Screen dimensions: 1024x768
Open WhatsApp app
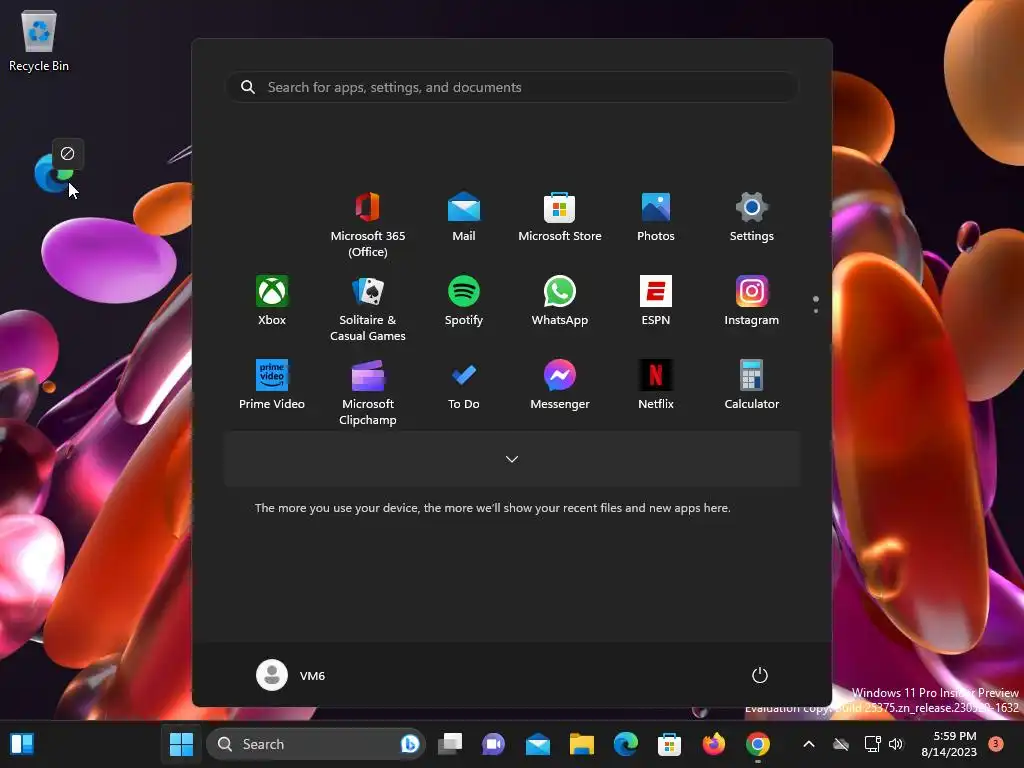coord(560,300)
